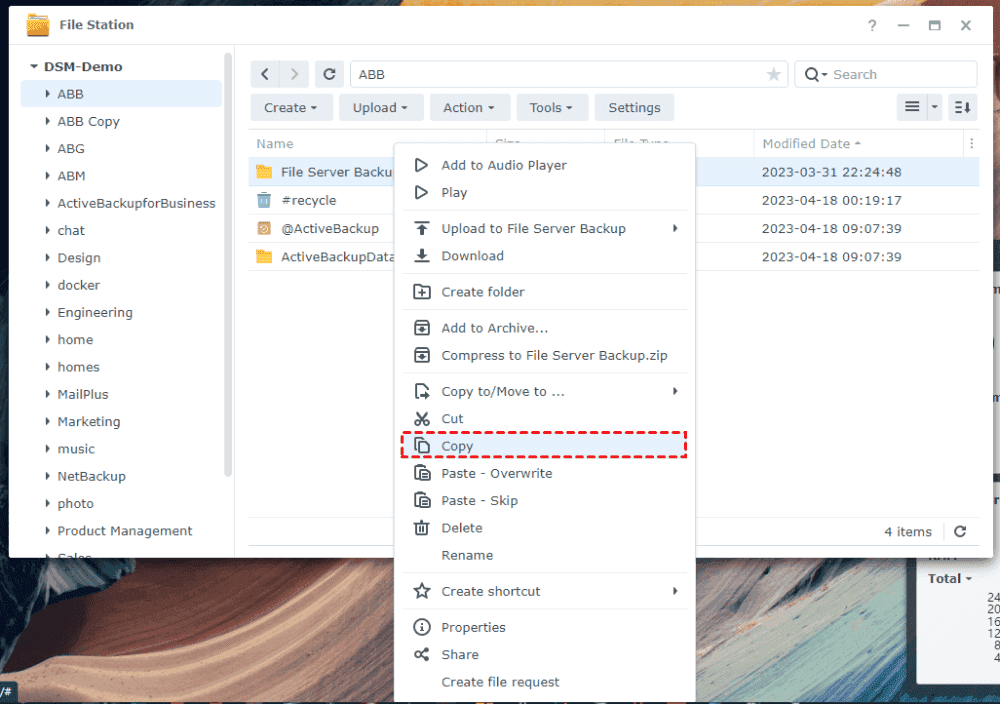
Task: Click the Add to Archive icon
Action: click(422, 328)
